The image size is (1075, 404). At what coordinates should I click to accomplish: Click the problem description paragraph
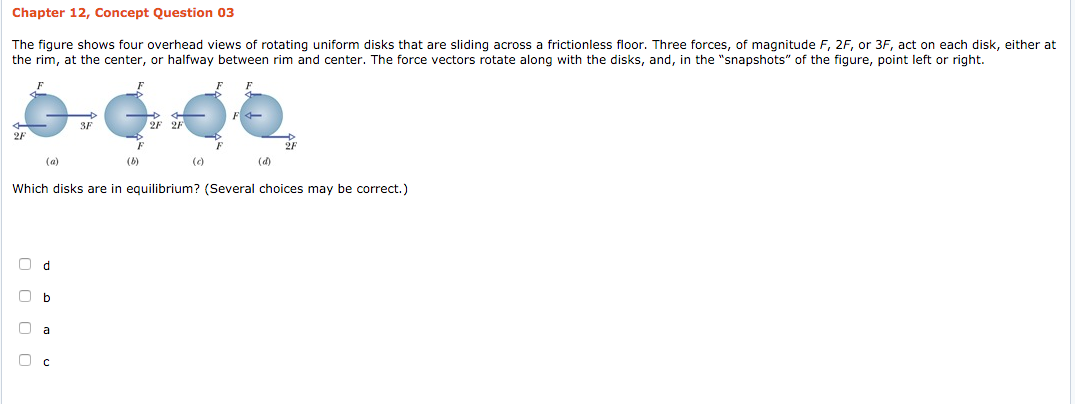coord(535,52)
